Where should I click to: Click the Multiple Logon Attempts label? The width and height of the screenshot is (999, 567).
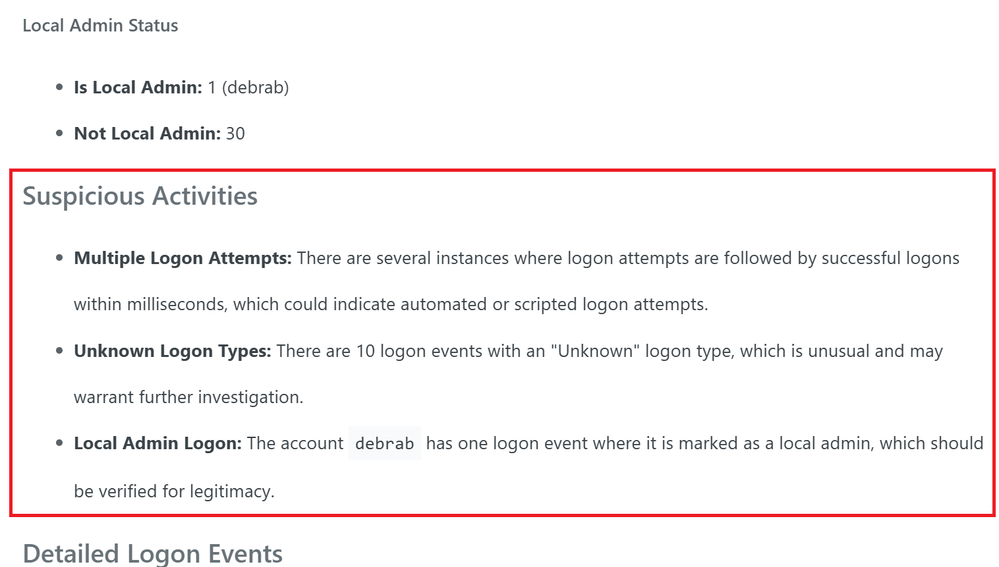click(183, 259)
